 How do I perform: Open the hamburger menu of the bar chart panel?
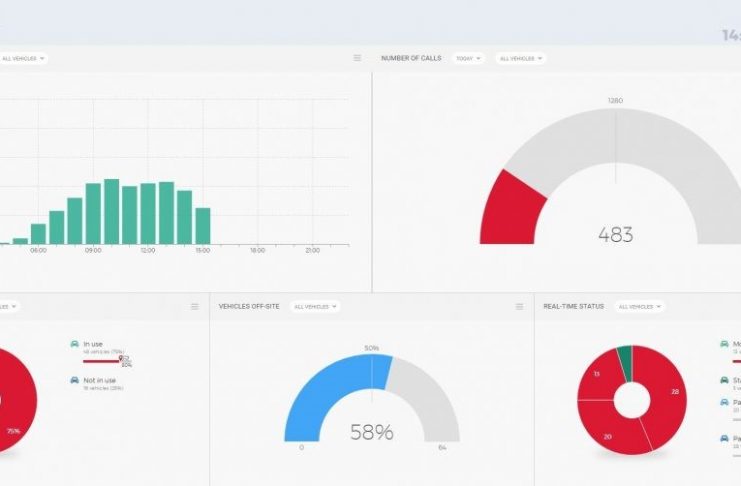point(357,58)
